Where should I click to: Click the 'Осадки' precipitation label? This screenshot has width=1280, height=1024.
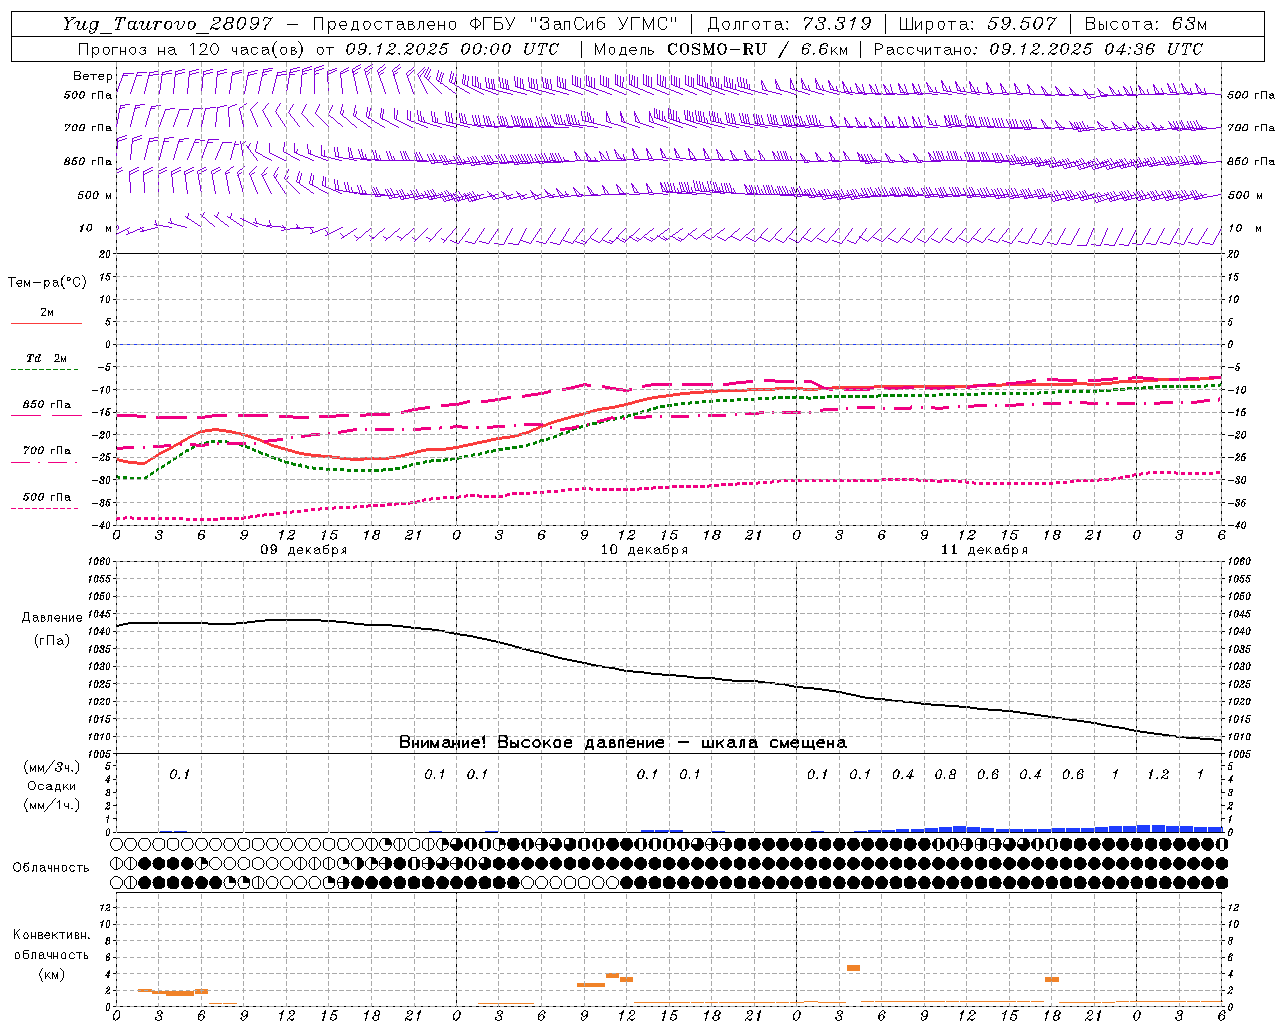click(x=52, y=786)
